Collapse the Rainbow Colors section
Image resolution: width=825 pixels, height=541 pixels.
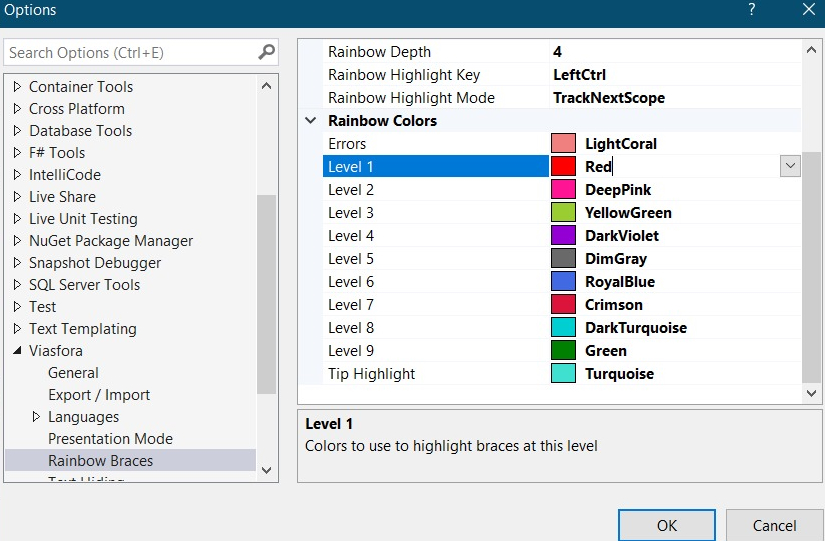point(311,121)
